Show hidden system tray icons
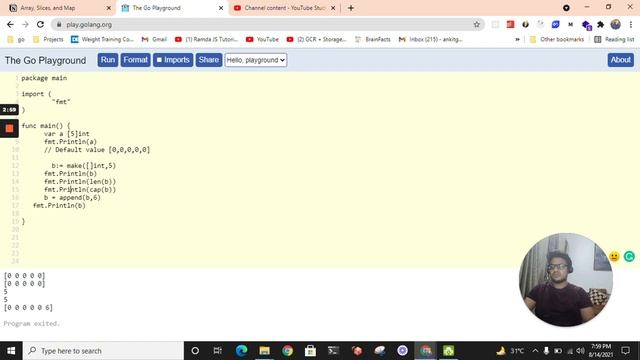The image size is (640, 360). tap(535, 351)
